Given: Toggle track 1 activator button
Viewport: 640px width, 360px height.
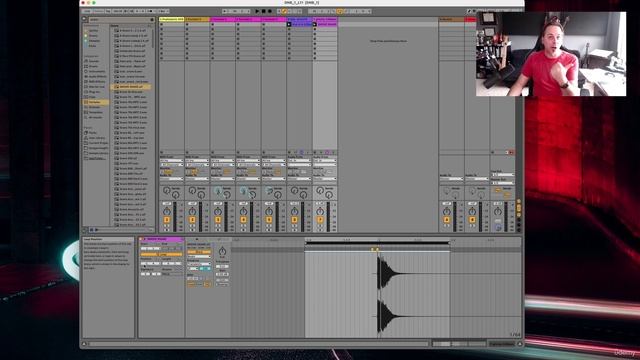Looking at the screenshot, I should pos(167,220).
